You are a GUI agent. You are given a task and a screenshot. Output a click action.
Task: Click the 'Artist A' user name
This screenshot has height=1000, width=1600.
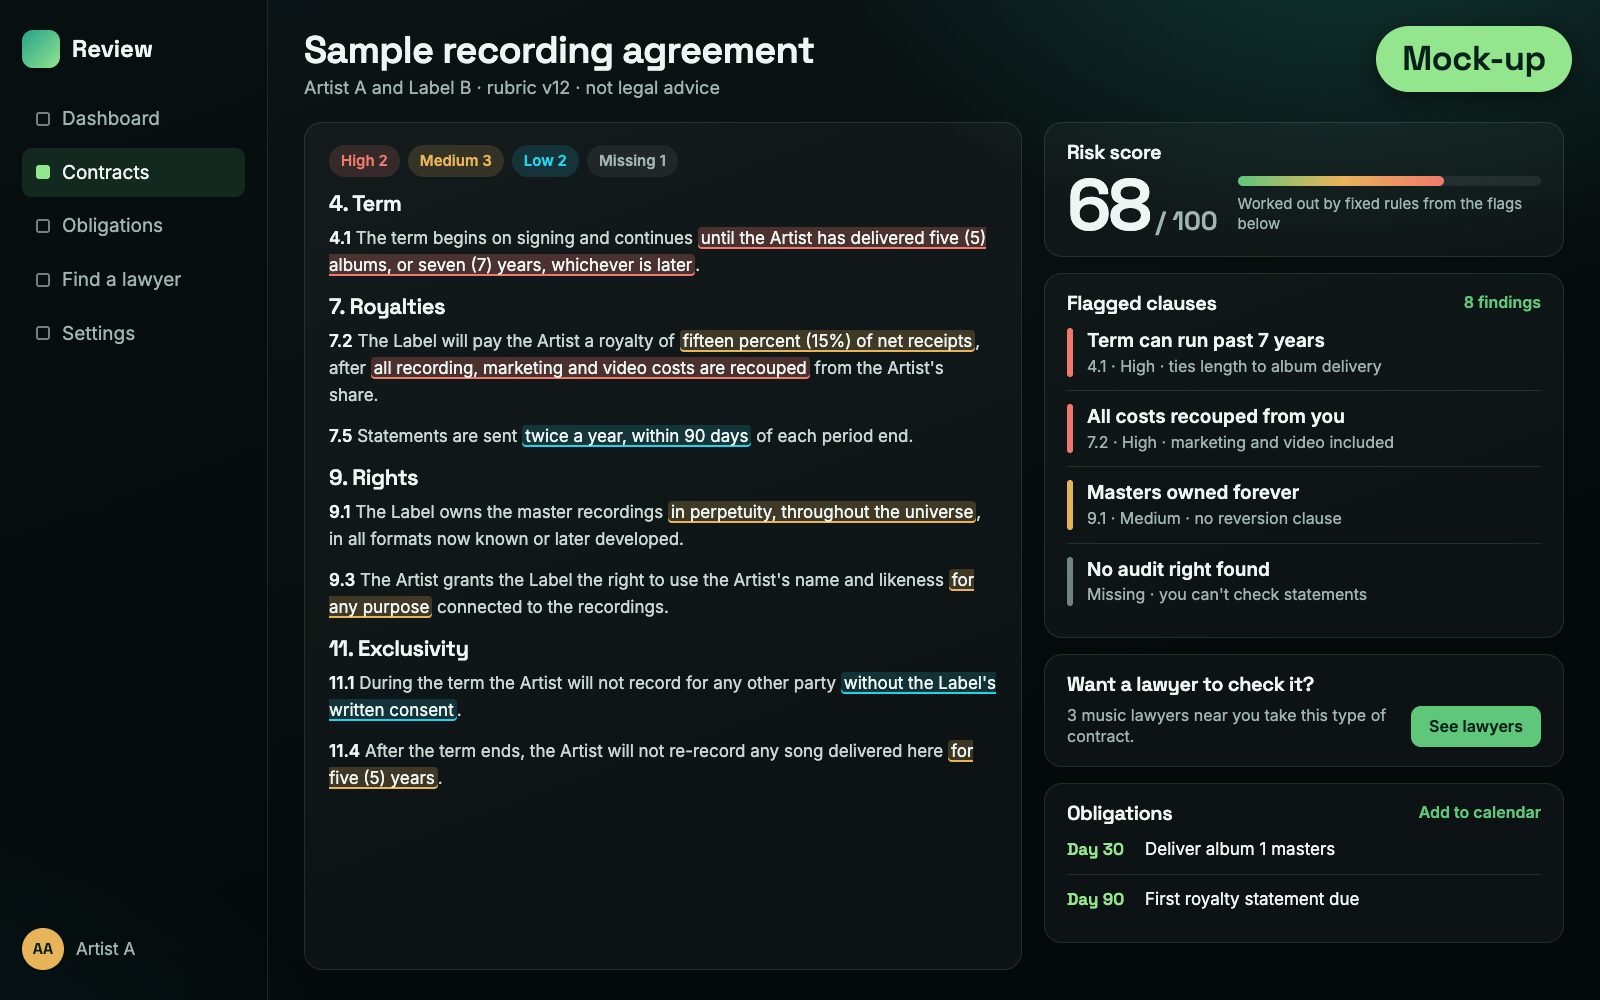[105, 949]
